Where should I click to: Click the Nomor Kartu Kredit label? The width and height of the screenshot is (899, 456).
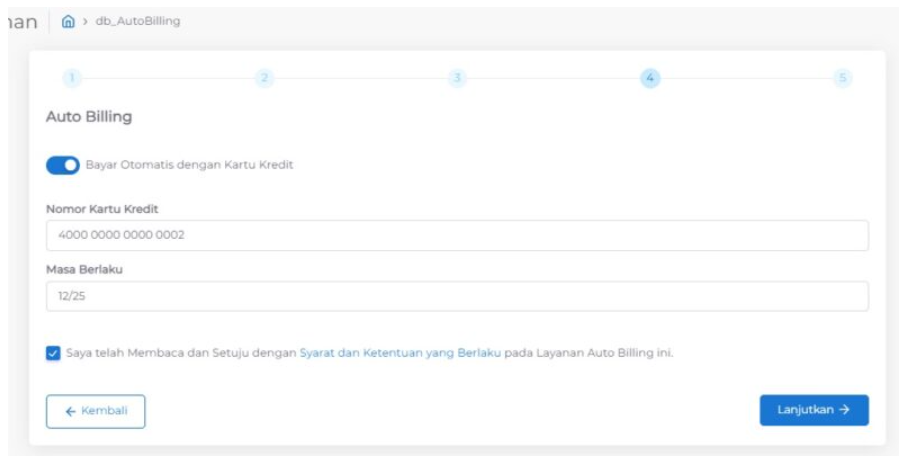click(102, 209)
